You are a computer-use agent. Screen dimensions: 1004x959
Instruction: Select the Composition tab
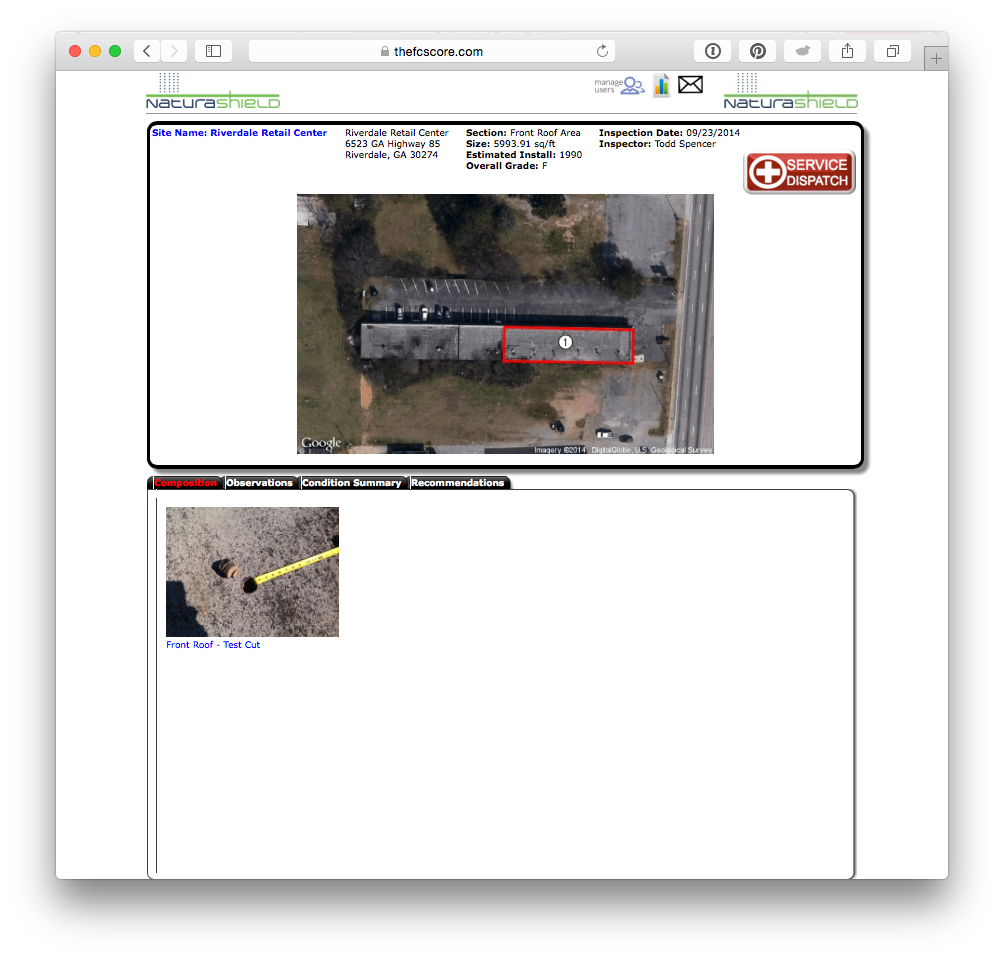186,483
